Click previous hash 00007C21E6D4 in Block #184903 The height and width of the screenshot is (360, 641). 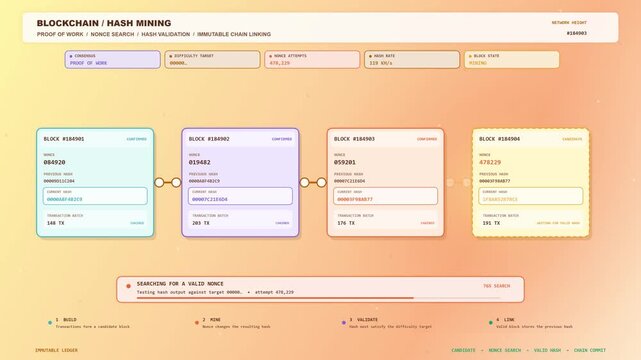pos(350,181)
